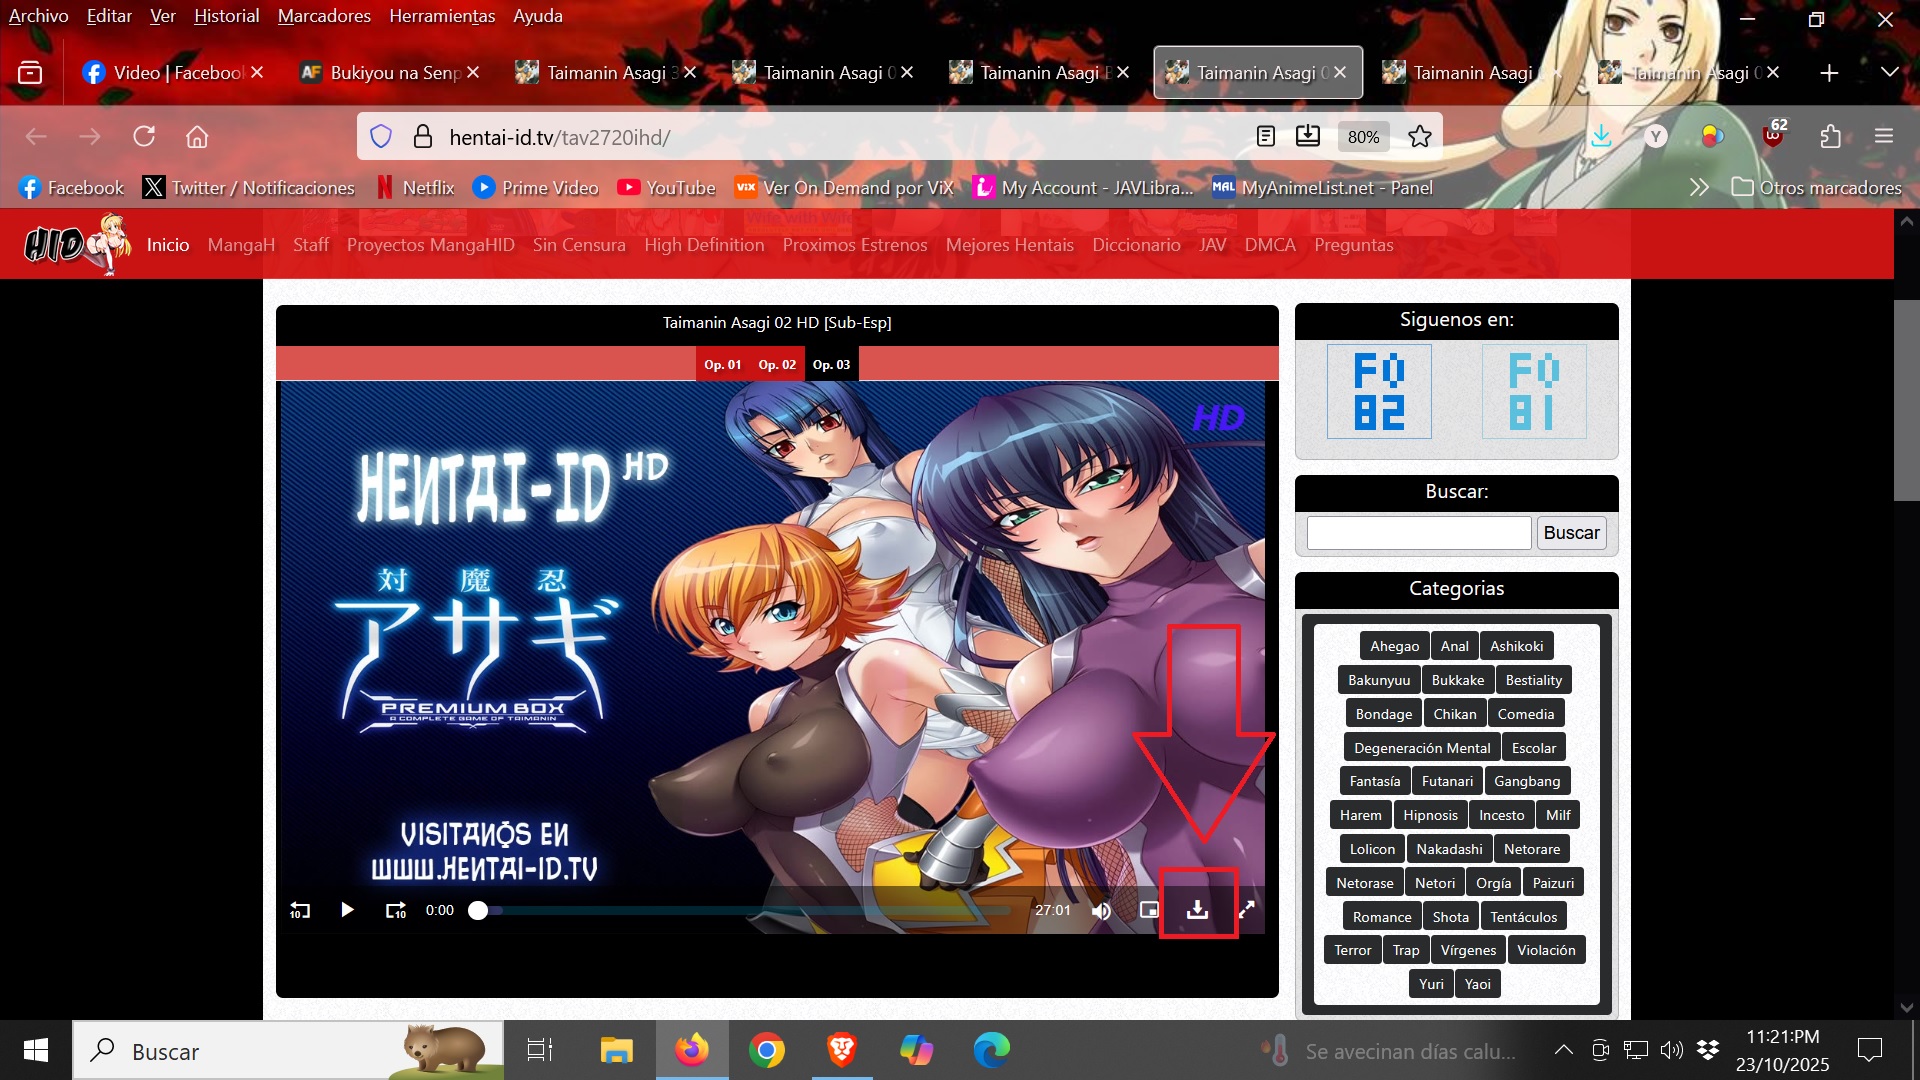This screenshot has height=1080, width=1920.
Task: Click the Buscar button in sidebar
Action: pos(1570,533)
